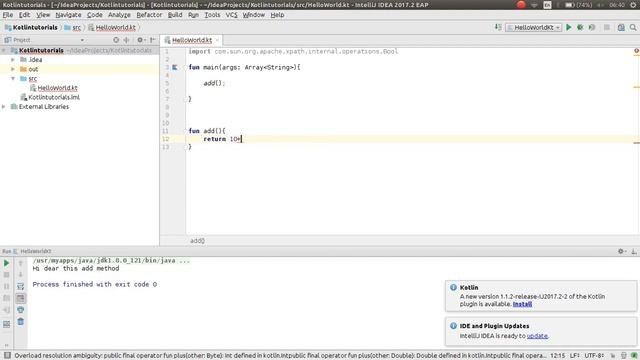Expand the .idea folder

[x=13, y=60]
